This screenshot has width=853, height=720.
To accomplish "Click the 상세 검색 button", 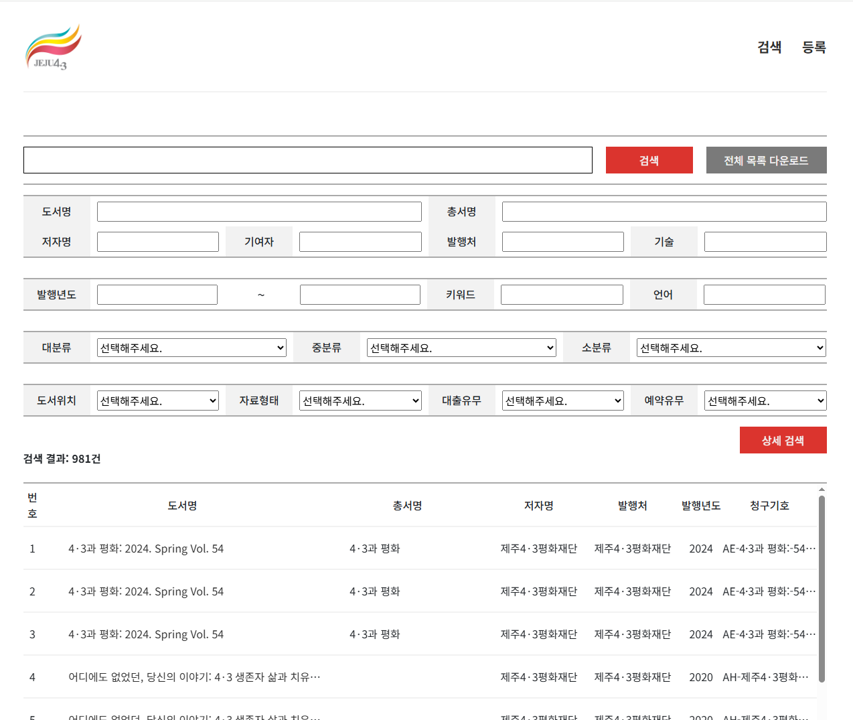I will coord(782,440).
